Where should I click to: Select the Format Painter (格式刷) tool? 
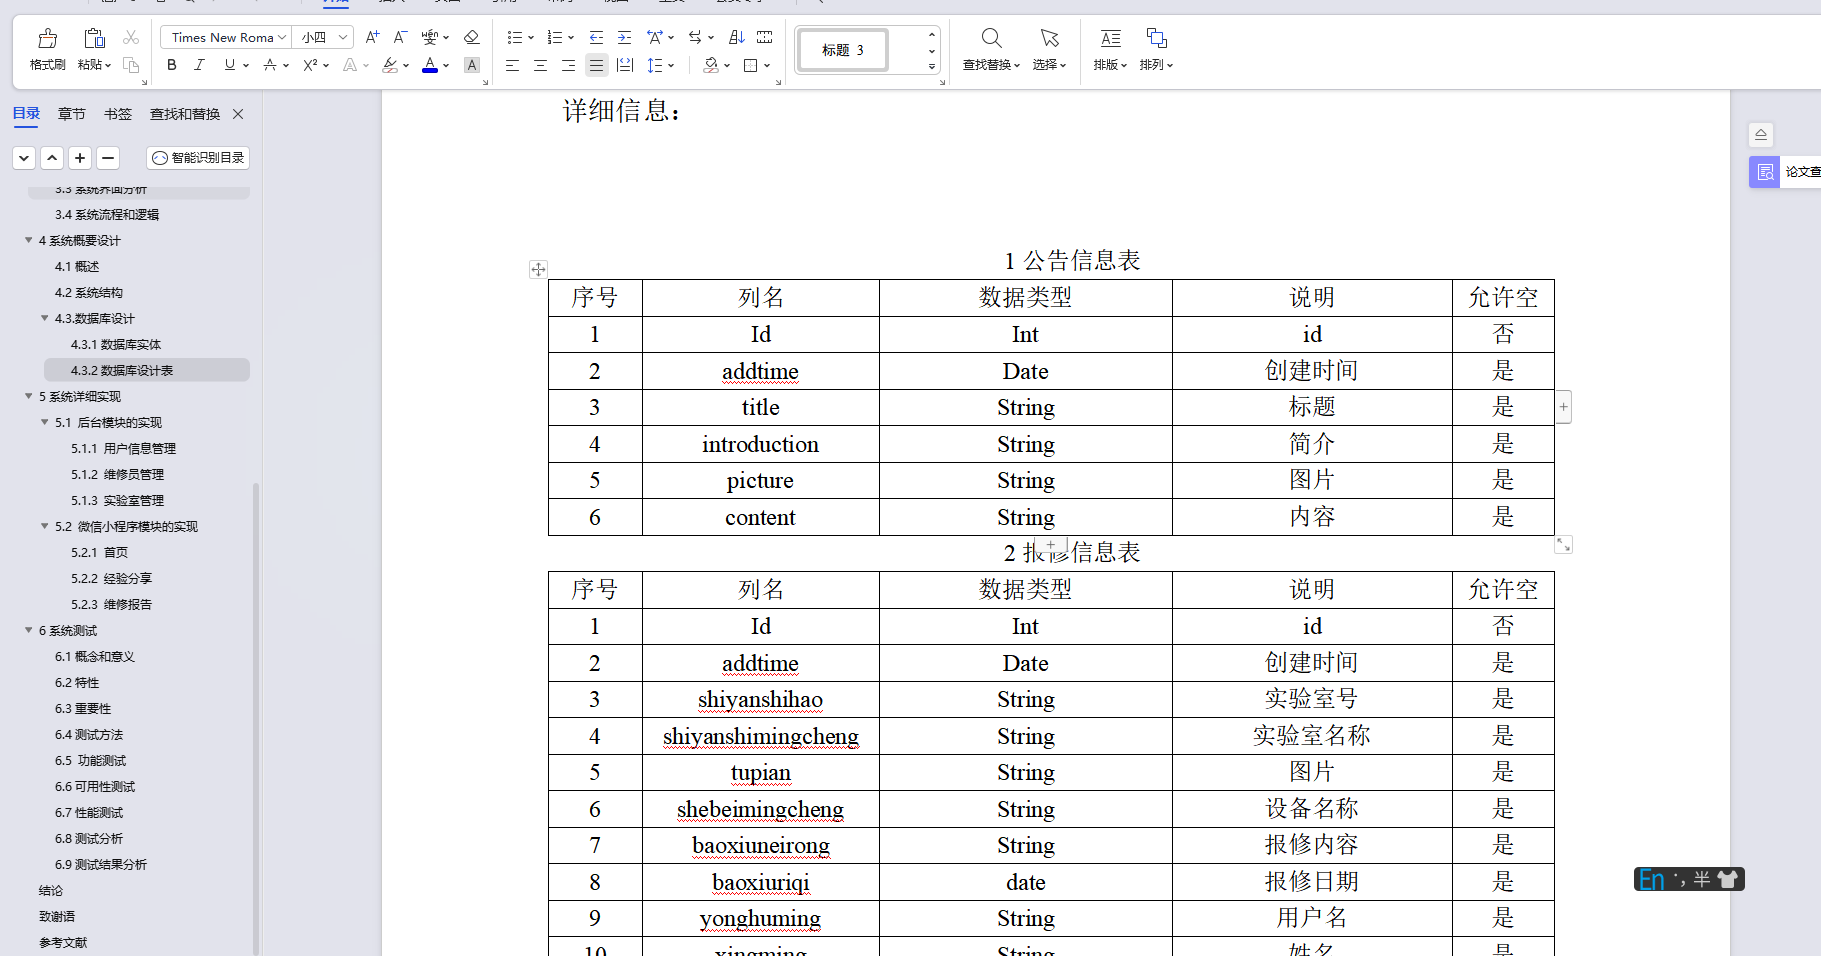(46, 49)
